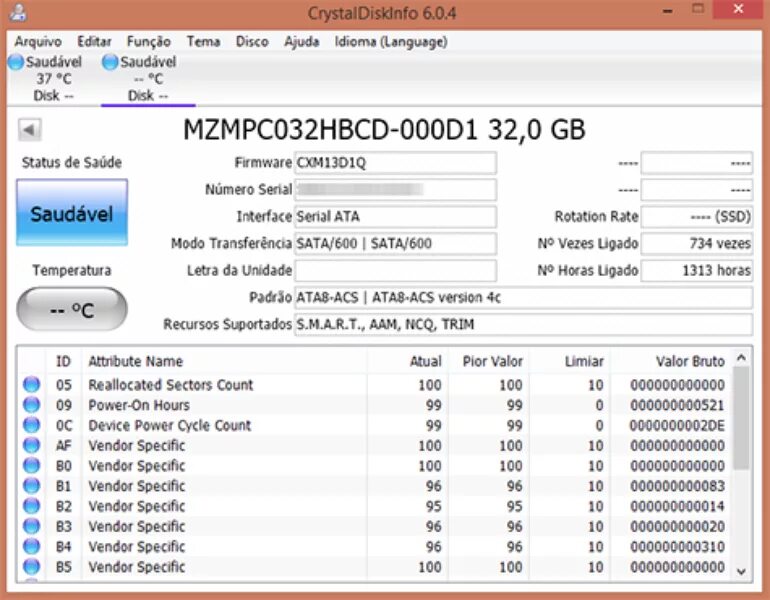The width and height of the screenshot is (770, 600).
Task: Click the Nº Horas Ligado field 1313 horas
Action: point(697,271)
